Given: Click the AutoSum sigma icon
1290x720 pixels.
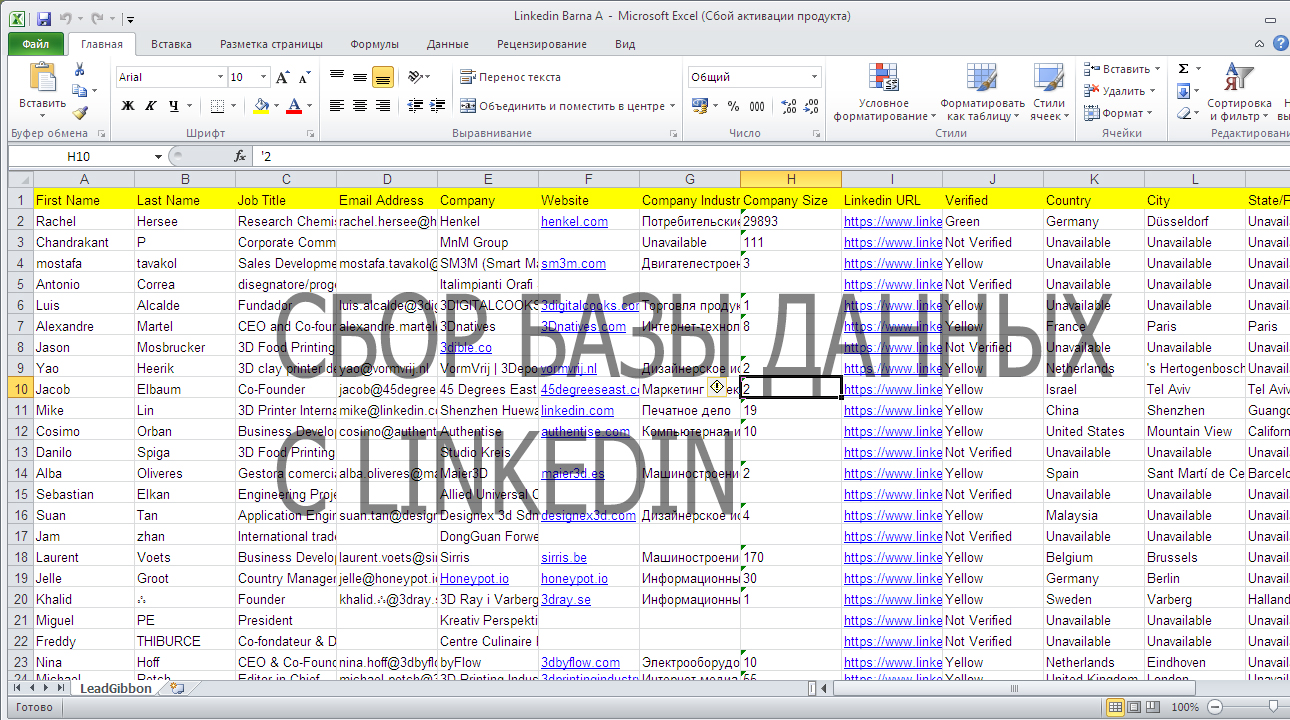Looking at the screenshot, I should (x=1184, y=69).
